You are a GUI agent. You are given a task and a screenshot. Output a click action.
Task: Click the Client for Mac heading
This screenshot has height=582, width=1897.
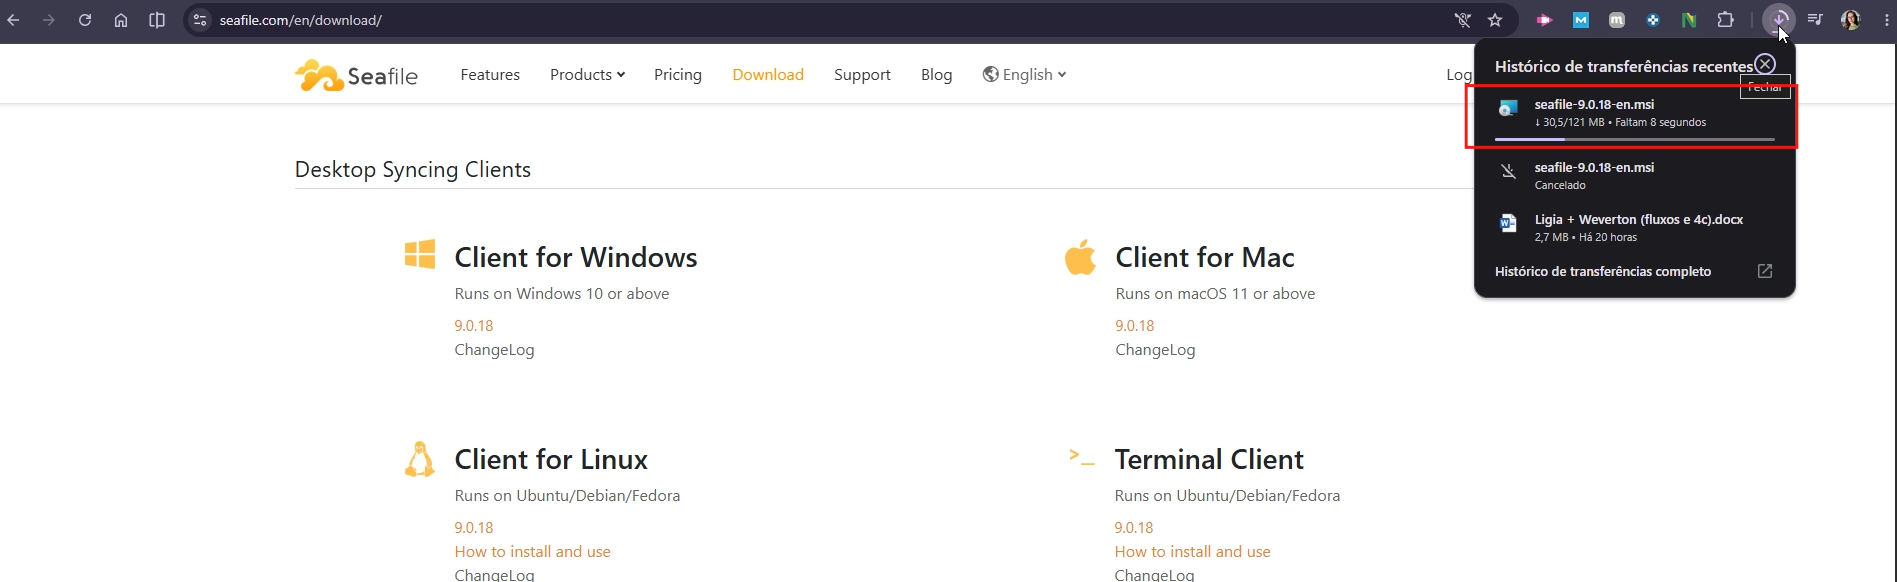1205,257
